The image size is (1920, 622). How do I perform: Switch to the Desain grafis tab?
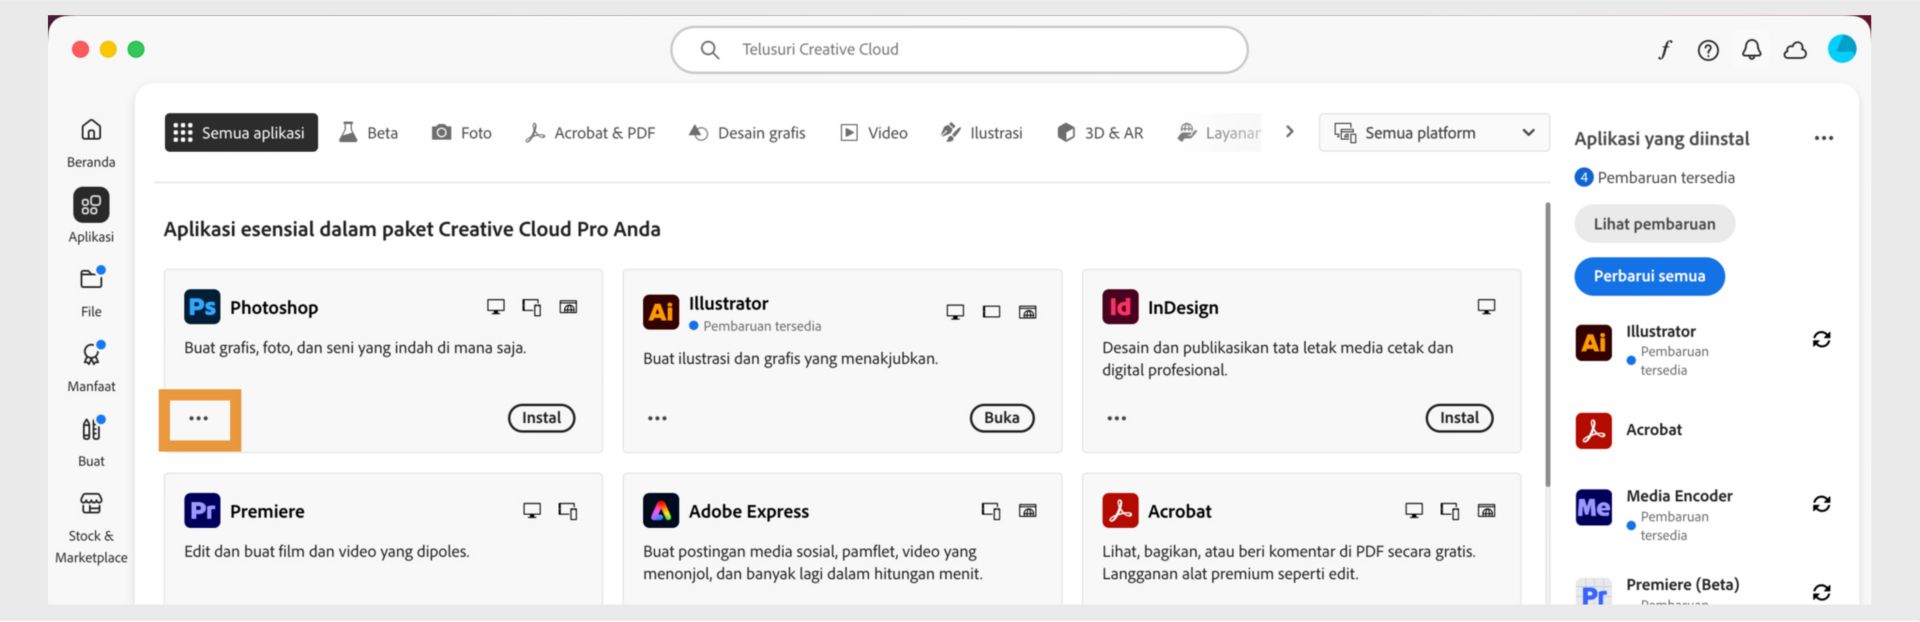(747, 133)
